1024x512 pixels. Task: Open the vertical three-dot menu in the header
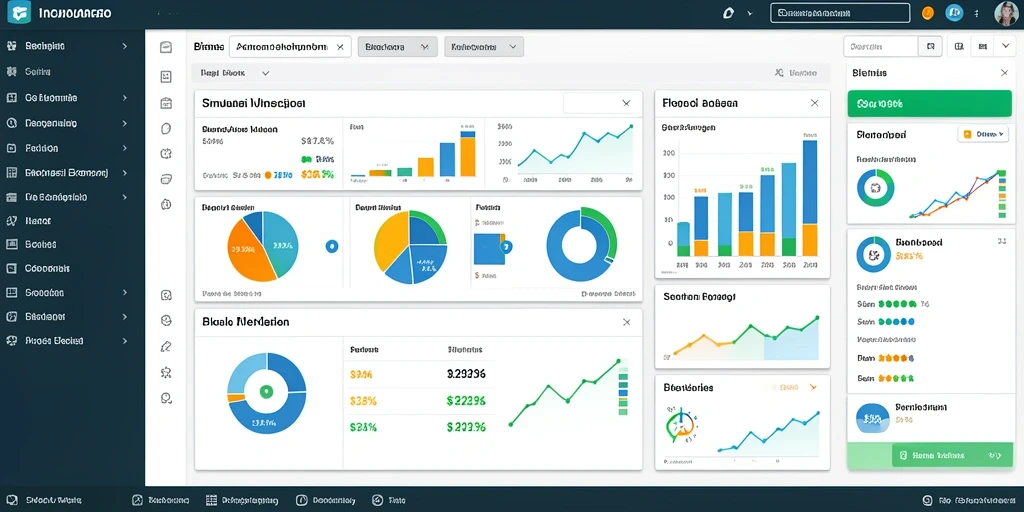[x=976, y=13]
